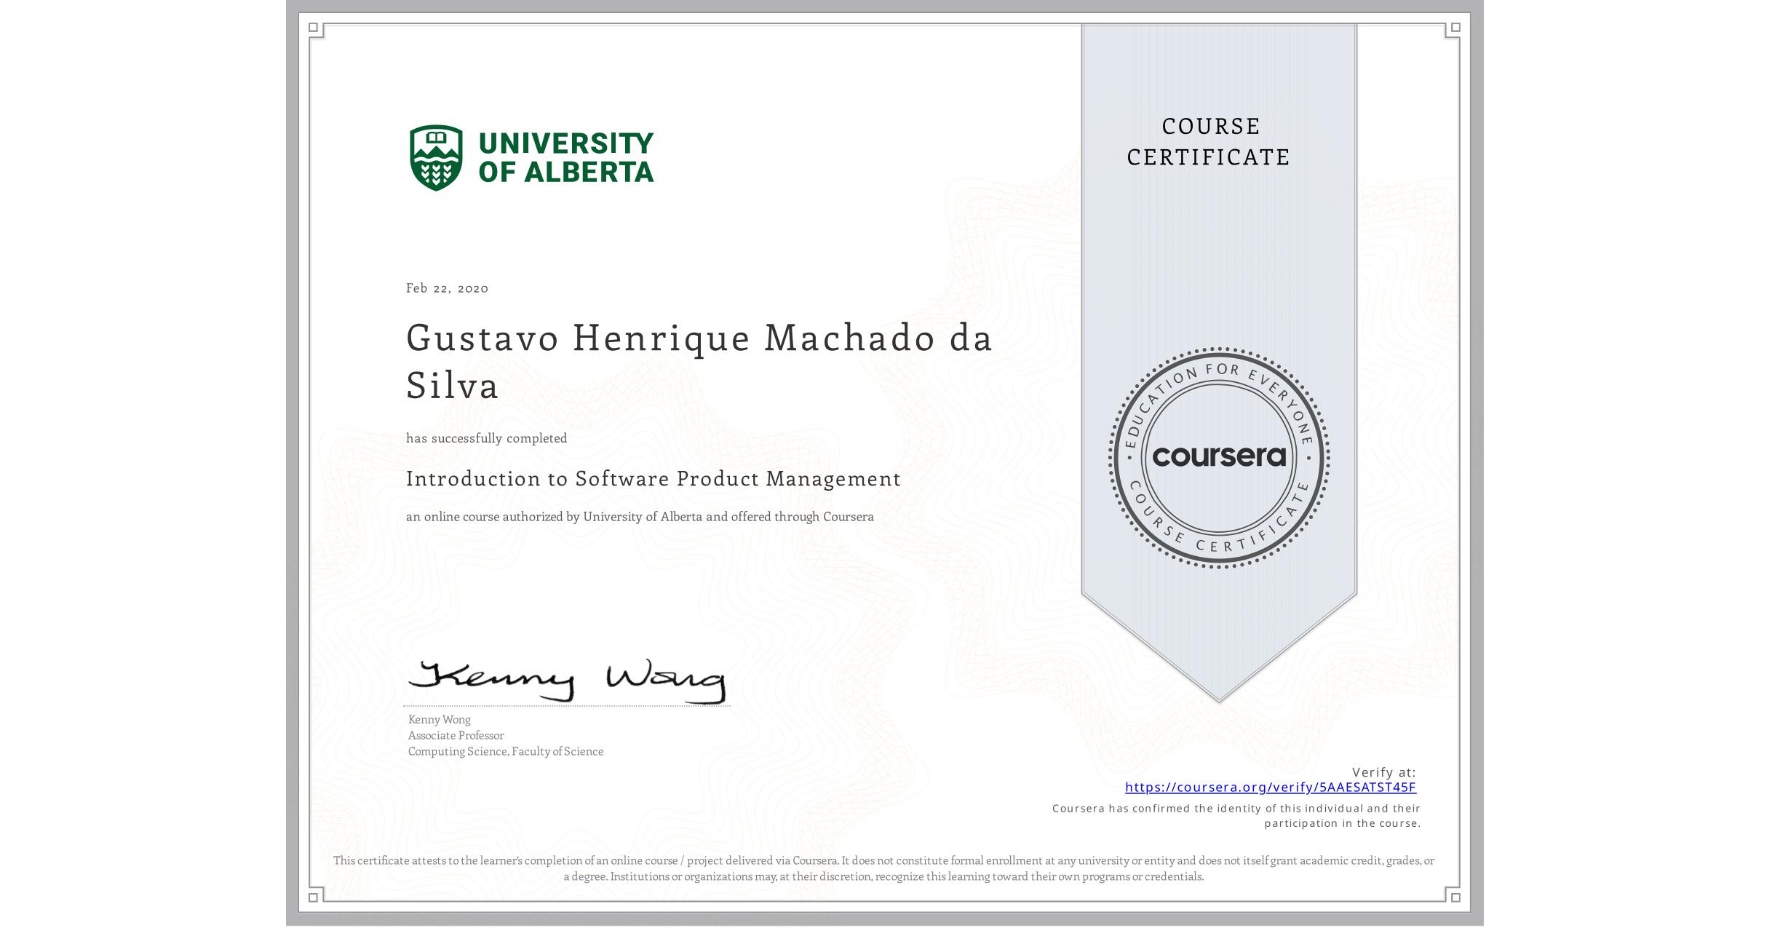1772x928 pixels.
Task: Click the 'Associate Professor' title text
Action: [456, 736]
